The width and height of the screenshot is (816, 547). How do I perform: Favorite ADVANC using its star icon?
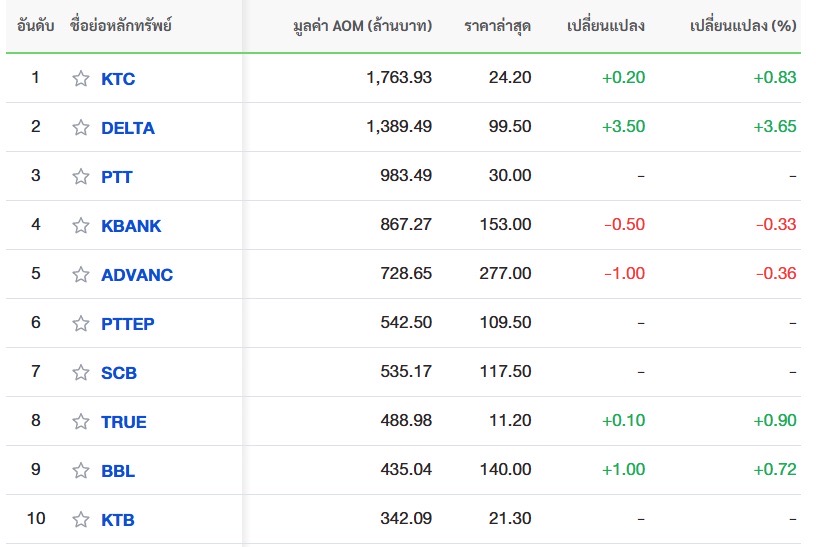point(81,275)
